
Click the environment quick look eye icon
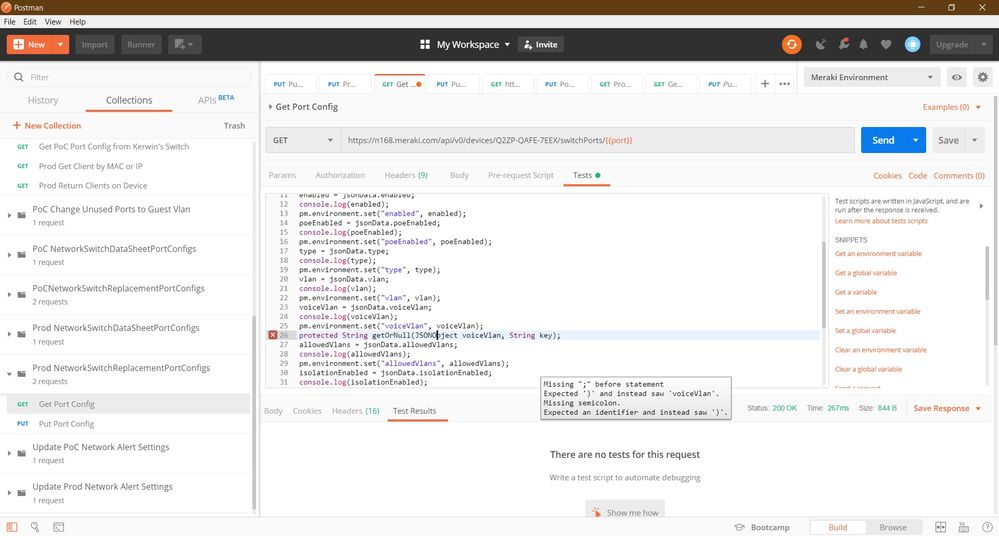click(x=956, y=77)
